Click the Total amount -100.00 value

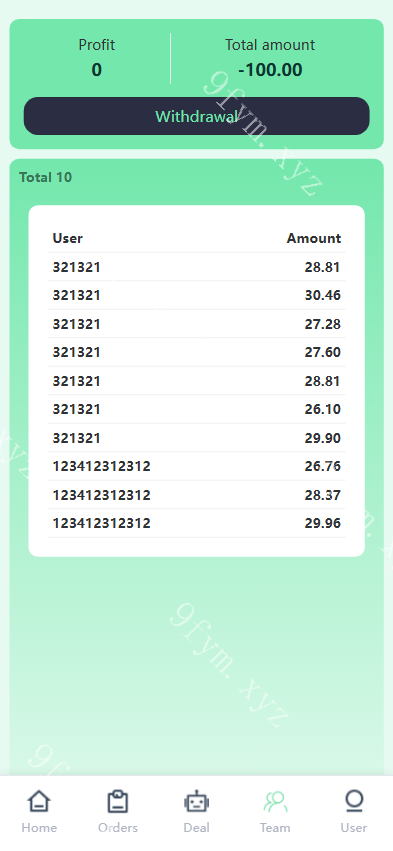pyautogui.click(x=270, y=70)
